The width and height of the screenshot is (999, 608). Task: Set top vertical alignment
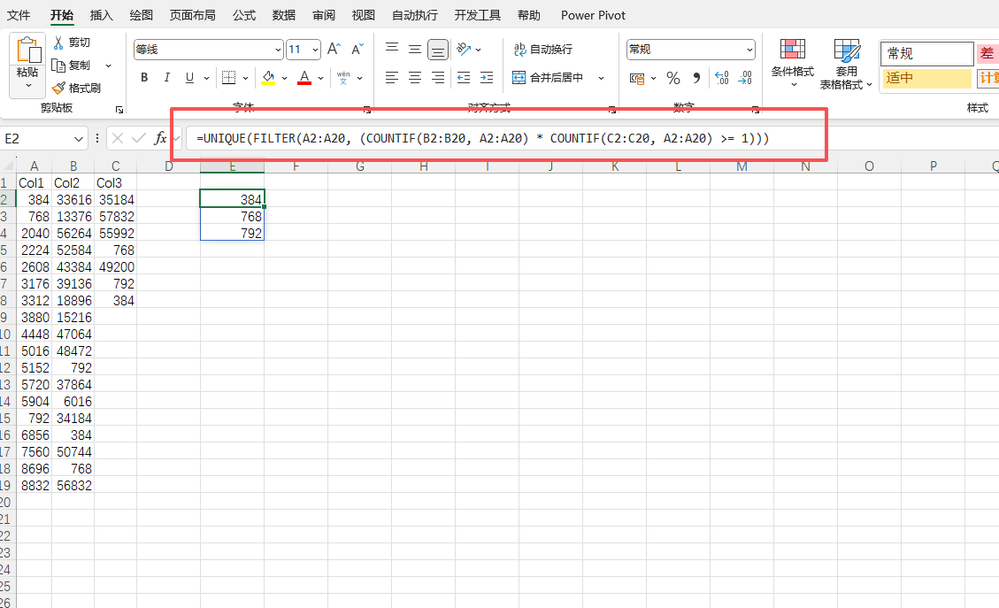(392, 48)
